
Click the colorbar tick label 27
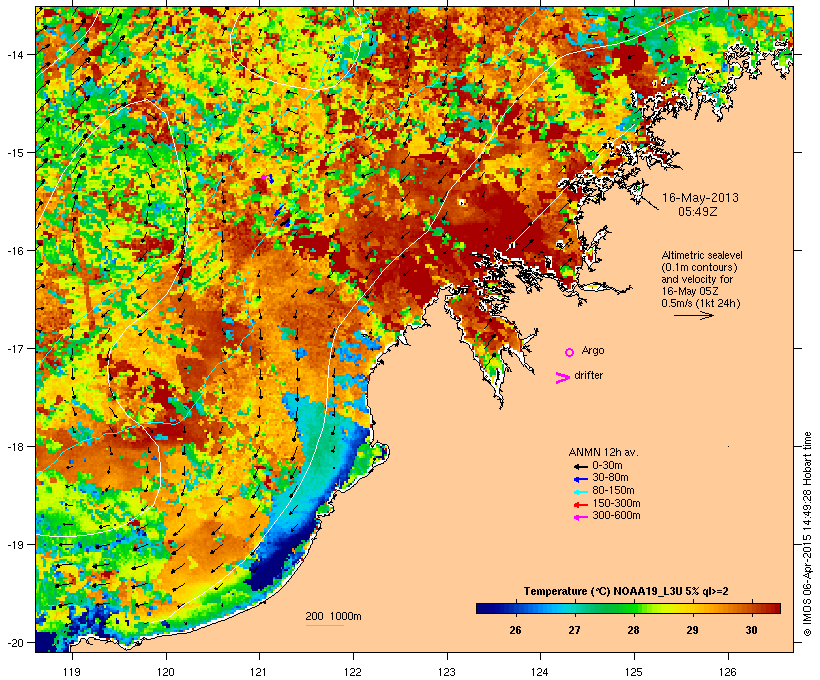click(x=574, y=630)
